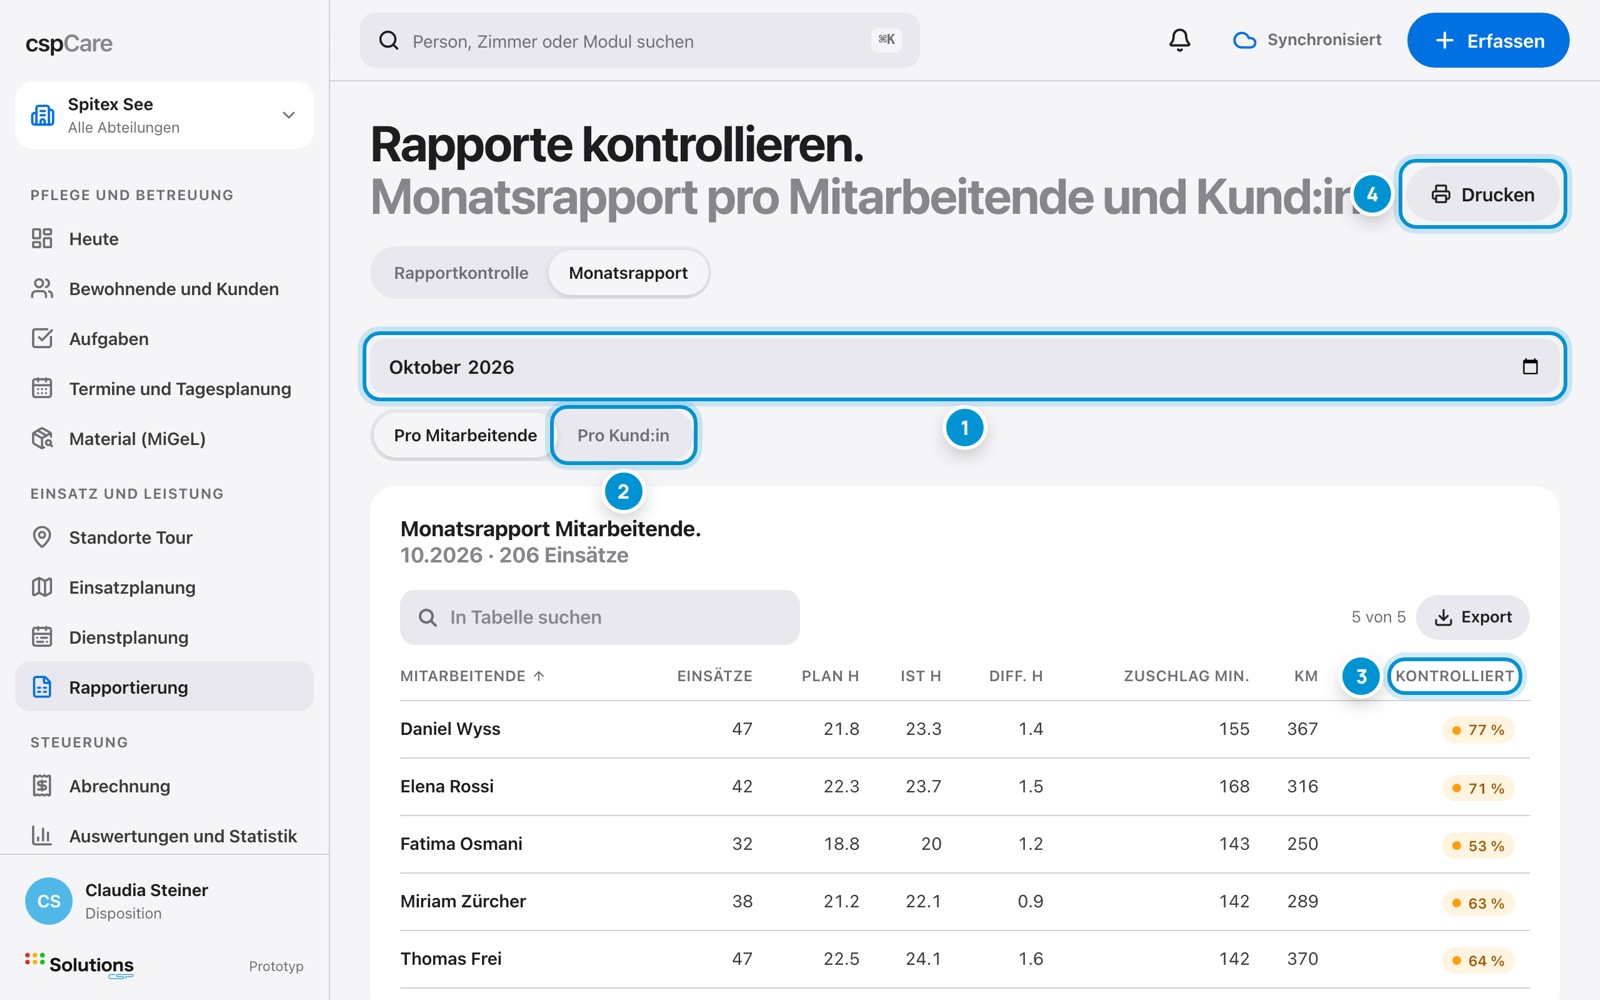The height and width of the screenshot is (1000, 1600).
Task: Open the notifications bell
Action: 1180,40
